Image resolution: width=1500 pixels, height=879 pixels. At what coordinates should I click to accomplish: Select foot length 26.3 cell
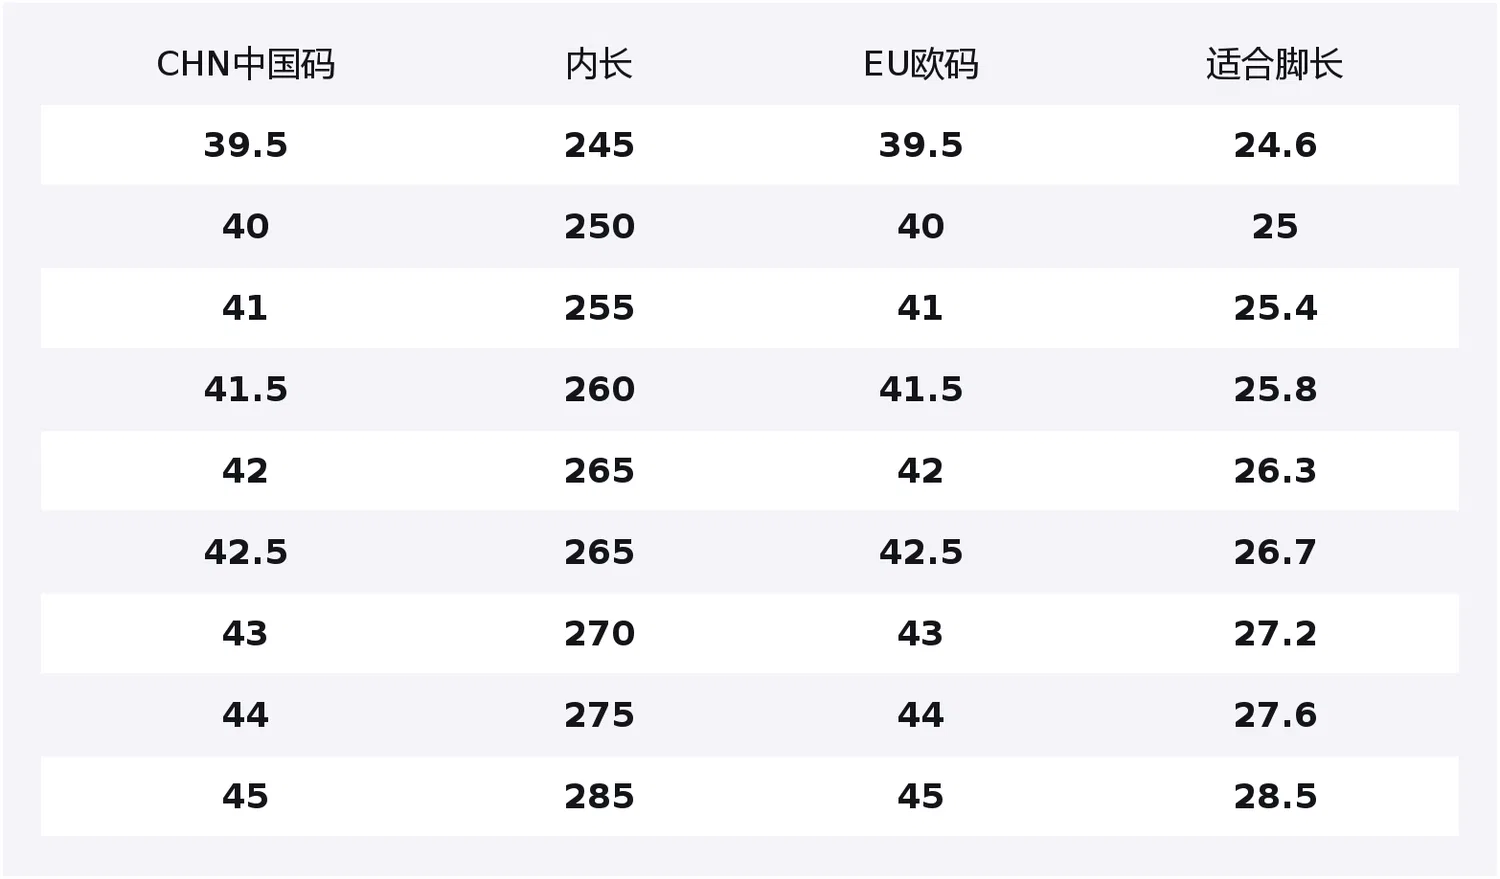tap(1275, 471)
